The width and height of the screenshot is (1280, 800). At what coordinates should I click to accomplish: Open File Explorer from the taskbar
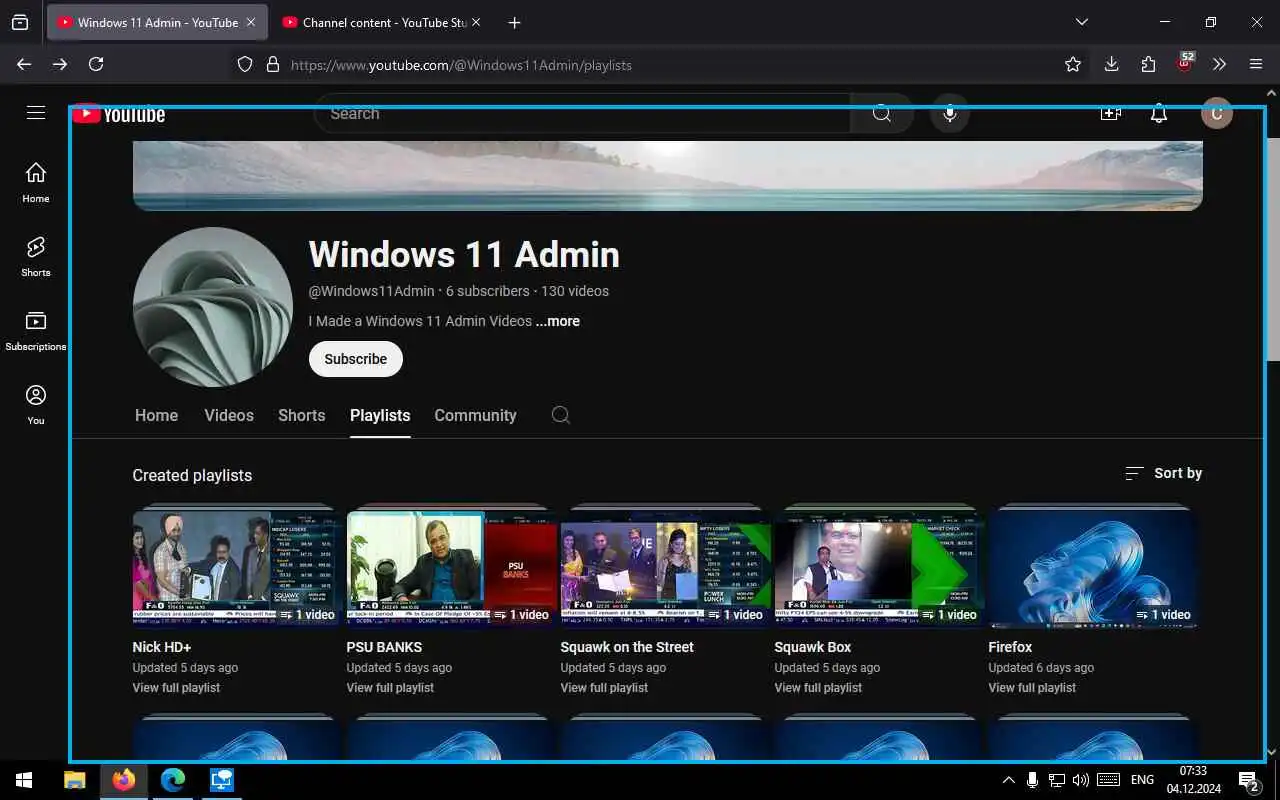pos(75,780)
